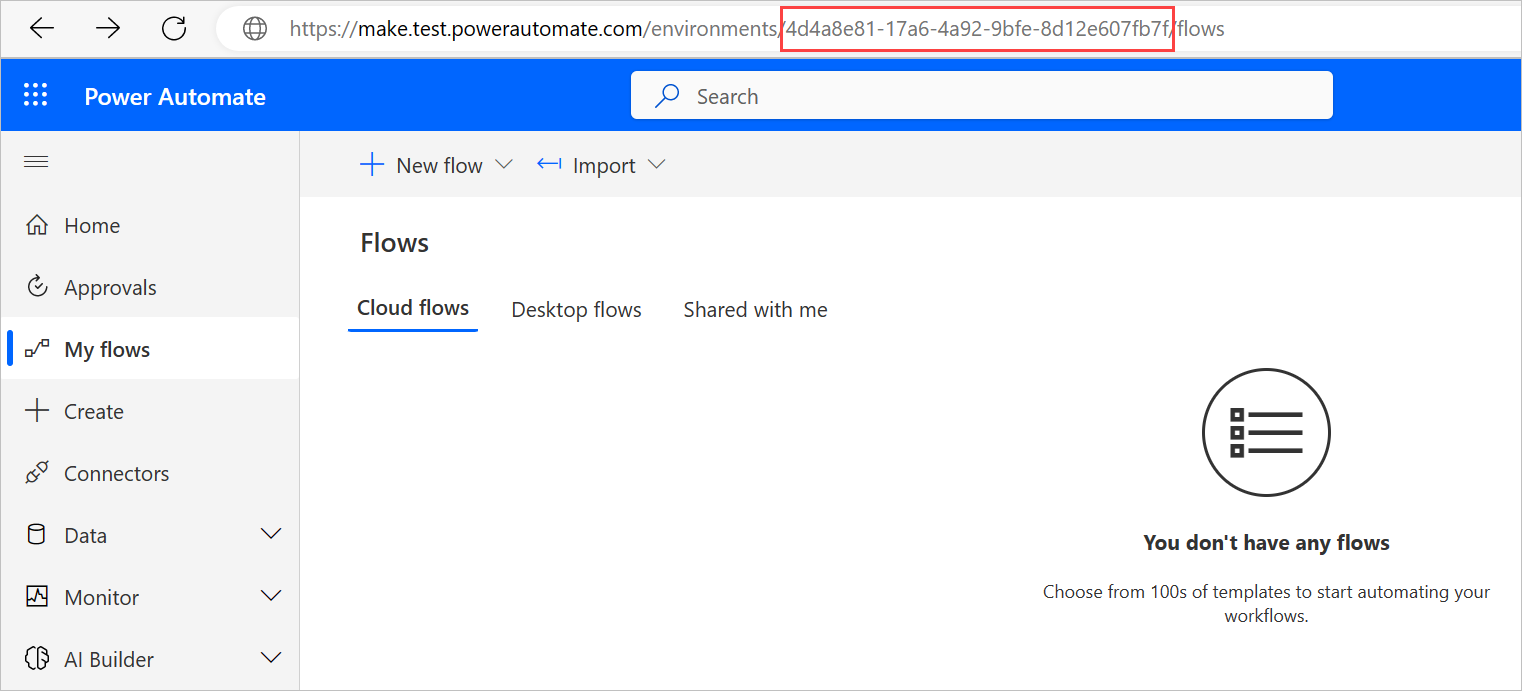
Task: Click inside the Search box
Action: pyautogui.click(x=981, y=96)
